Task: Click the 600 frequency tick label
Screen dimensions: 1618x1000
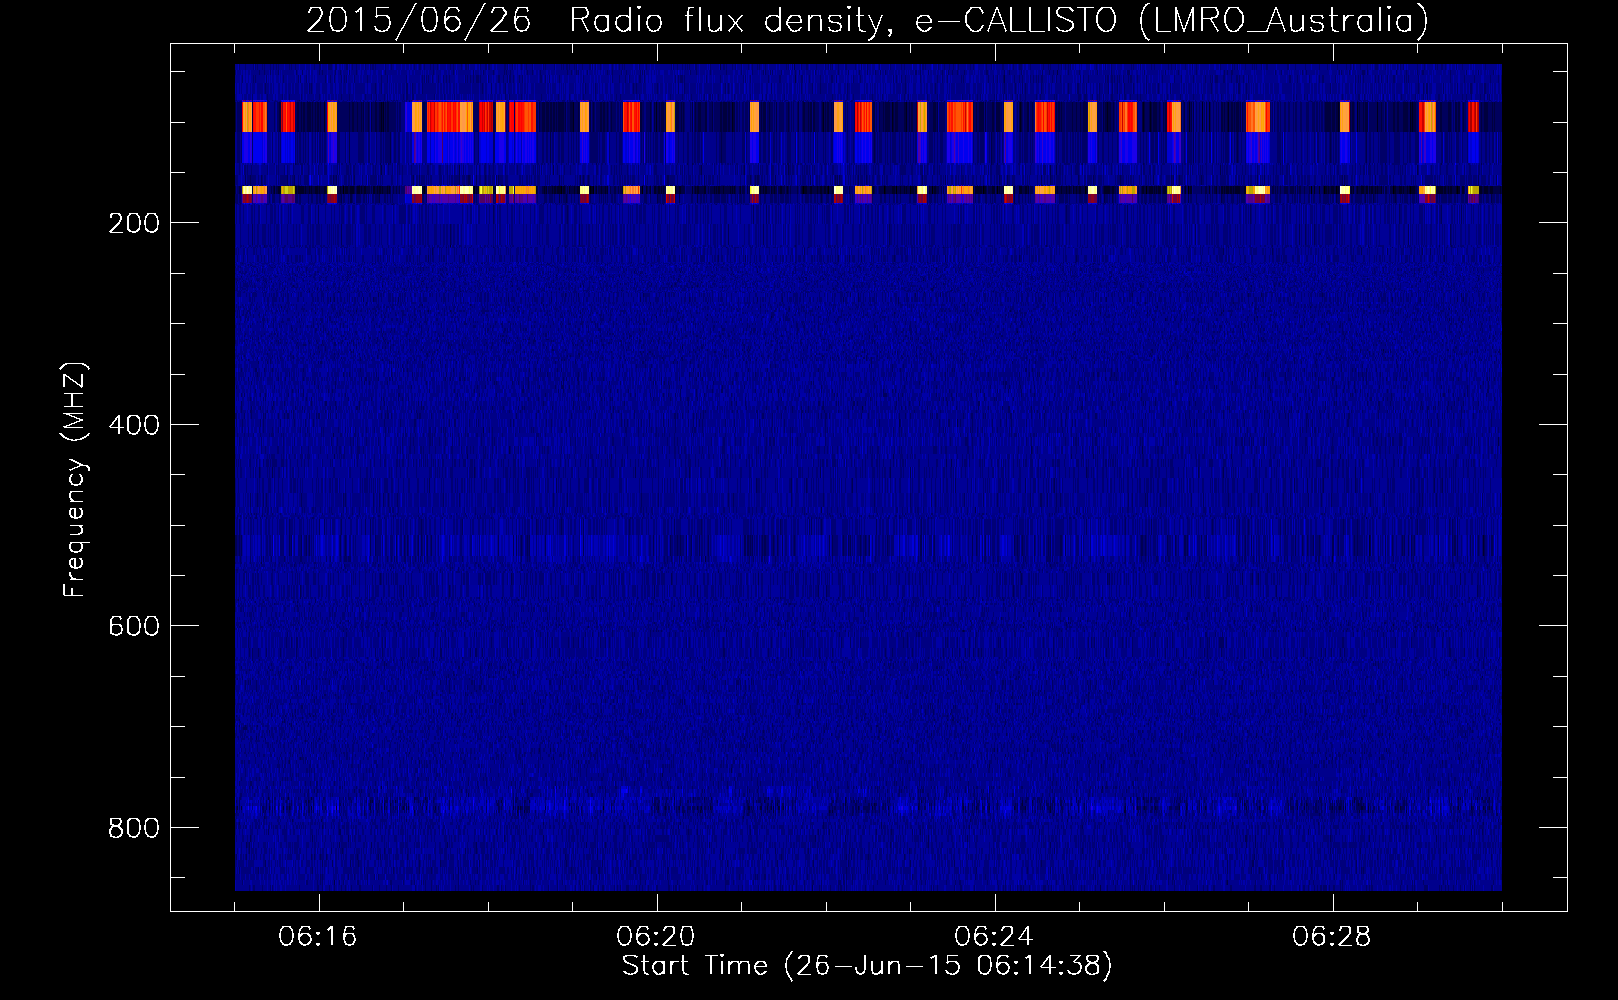Action: [134, 626]
